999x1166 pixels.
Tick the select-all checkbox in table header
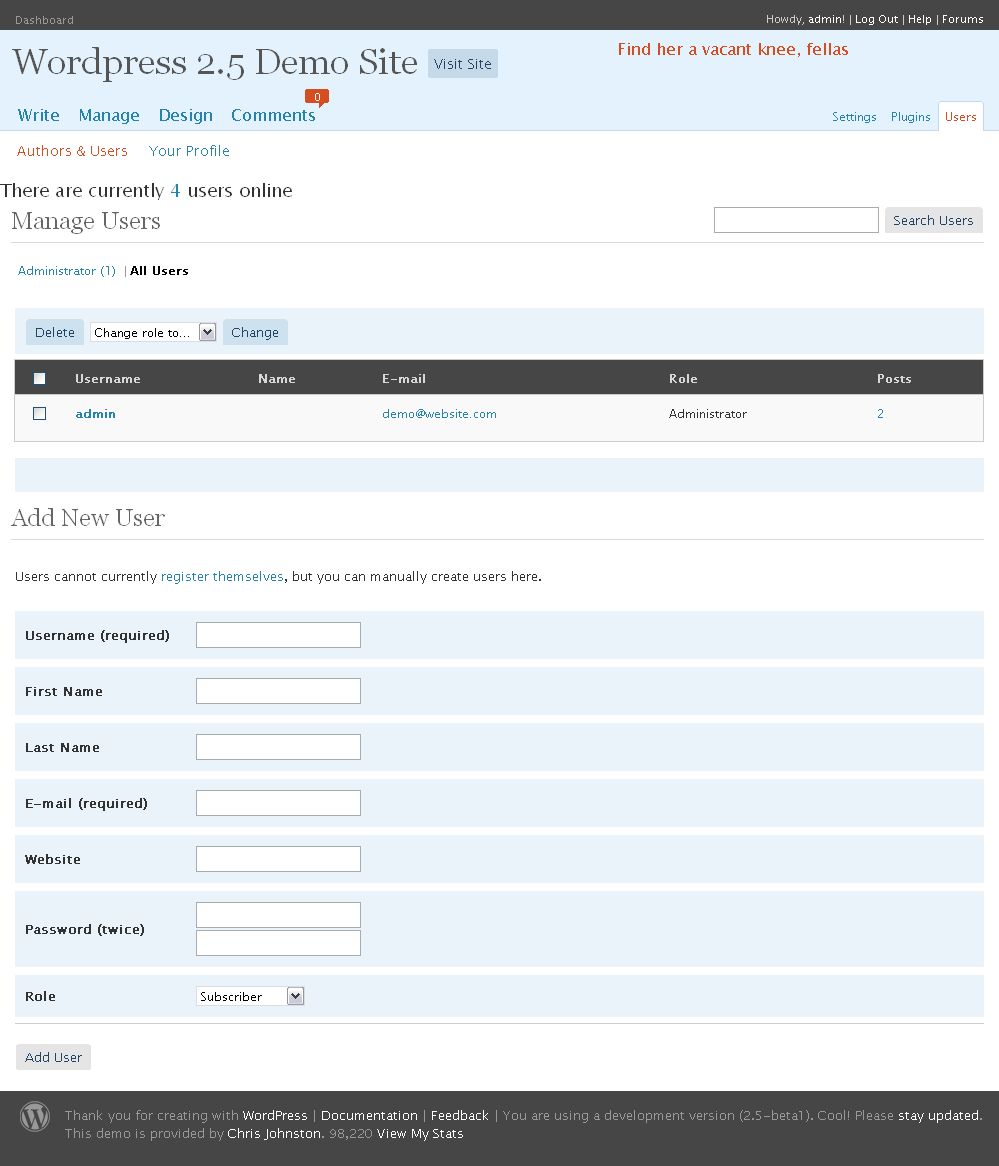click(39, 379)
